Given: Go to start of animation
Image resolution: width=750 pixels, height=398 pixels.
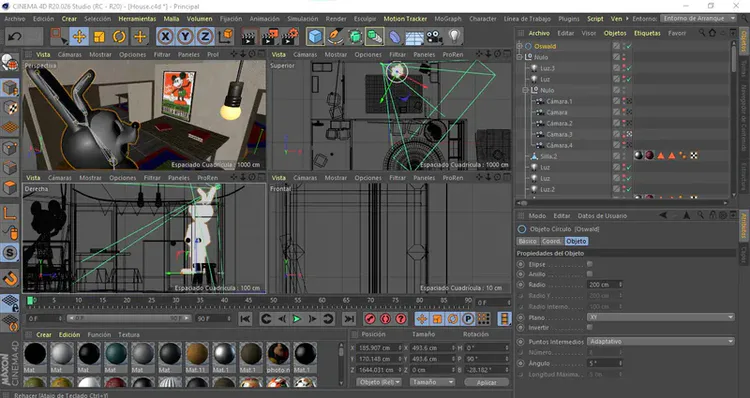Looking at the screenshot, I should (x=245, y=319).
